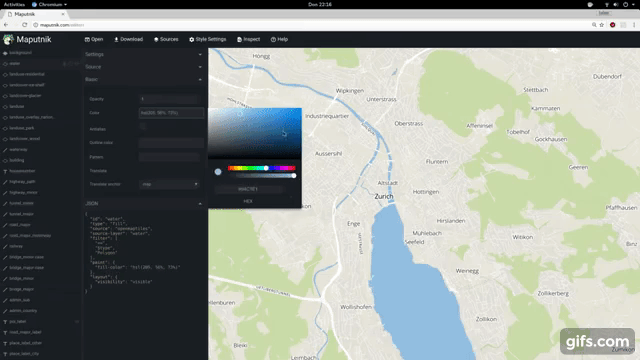Expand the Settings section

tap(144, 54)
